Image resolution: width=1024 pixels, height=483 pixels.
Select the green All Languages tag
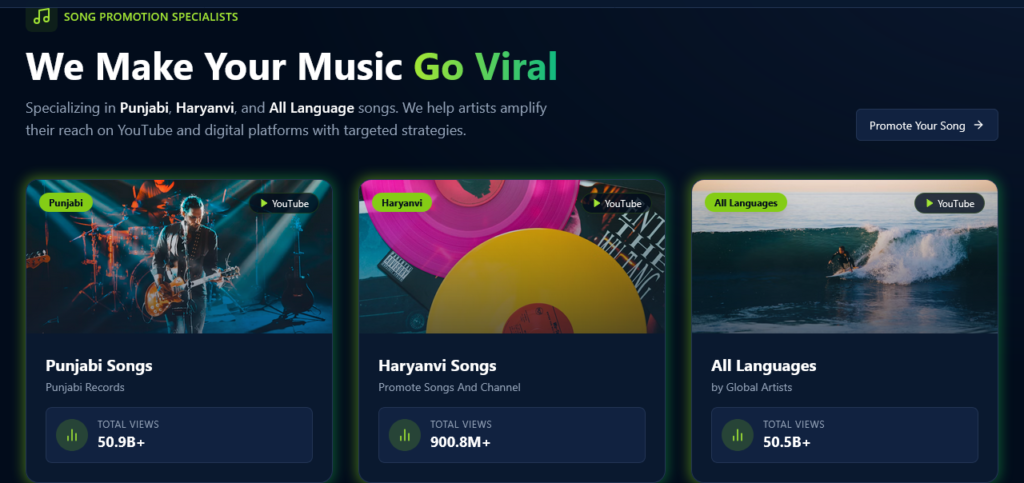click(746, 203)
